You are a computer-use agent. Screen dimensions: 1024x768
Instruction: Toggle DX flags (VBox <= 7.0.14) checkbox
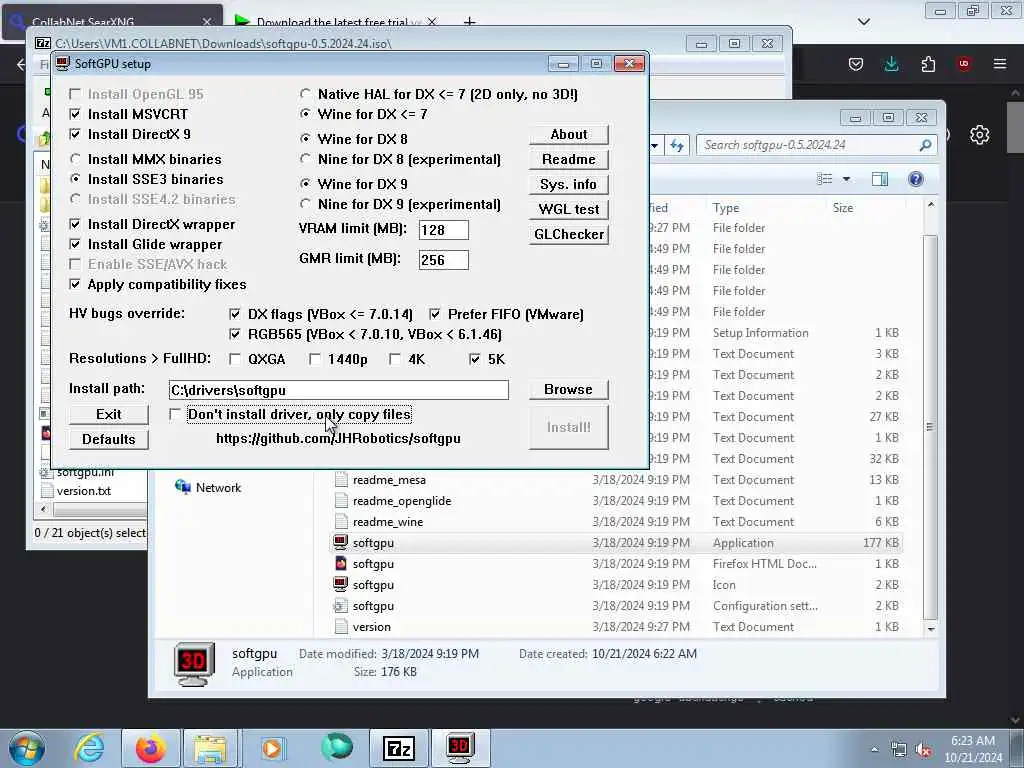235,314
